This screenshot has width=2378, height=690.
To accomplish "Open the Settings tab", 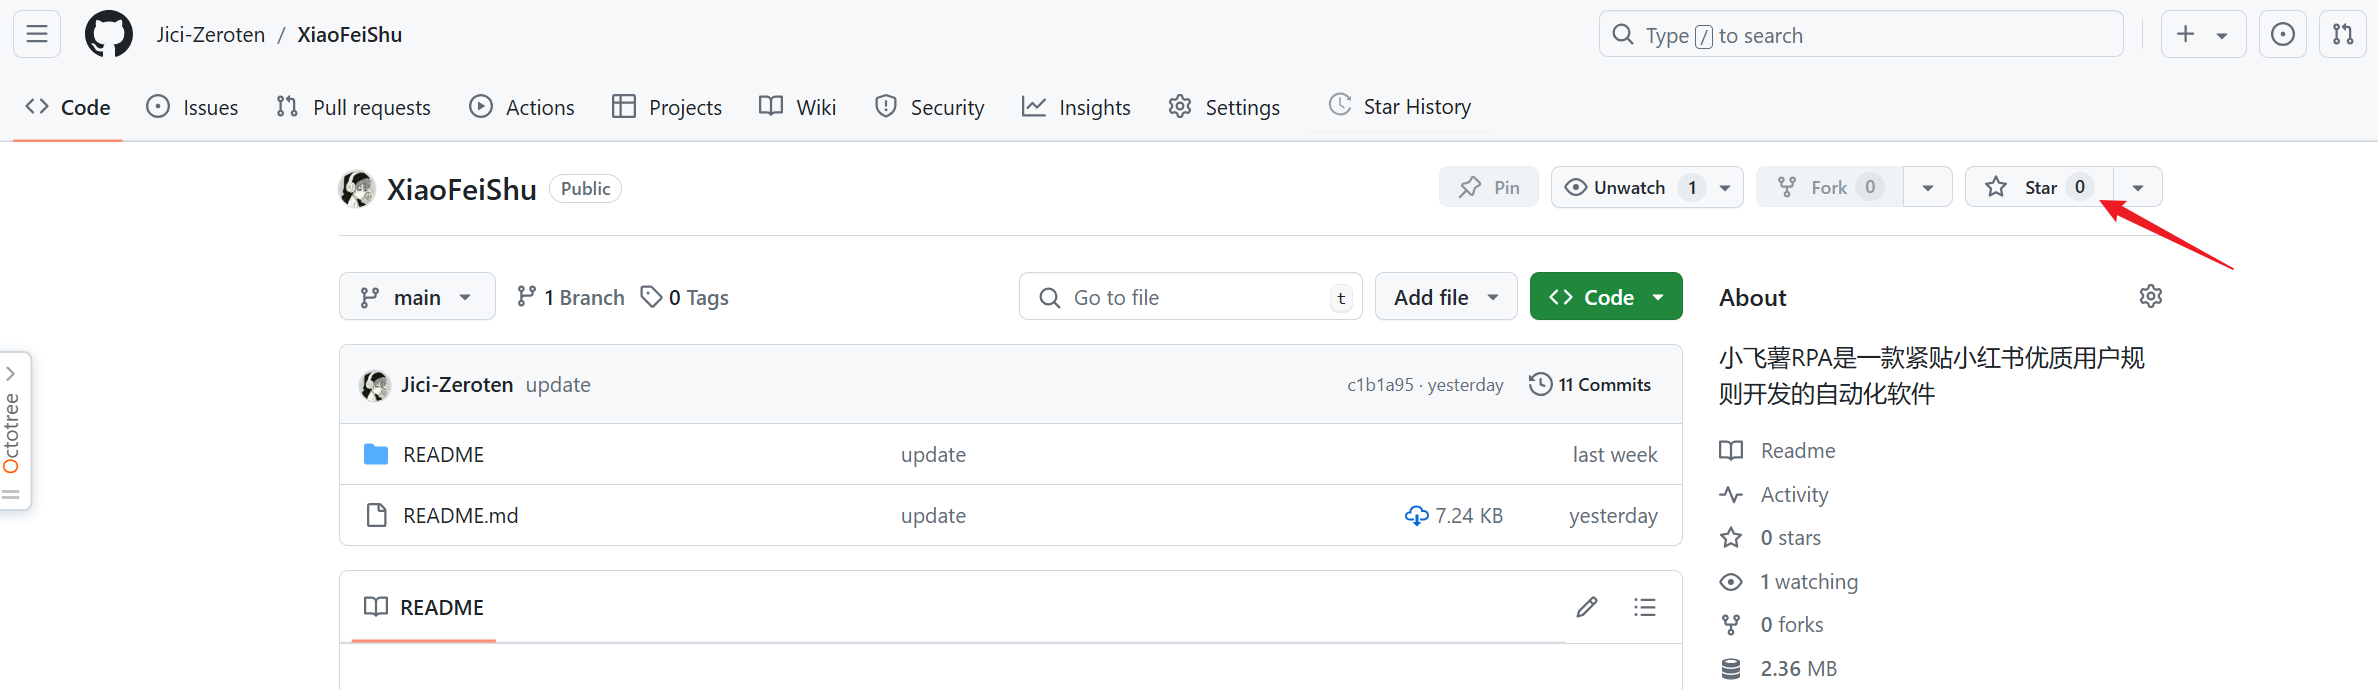I will pos(1224,107).
